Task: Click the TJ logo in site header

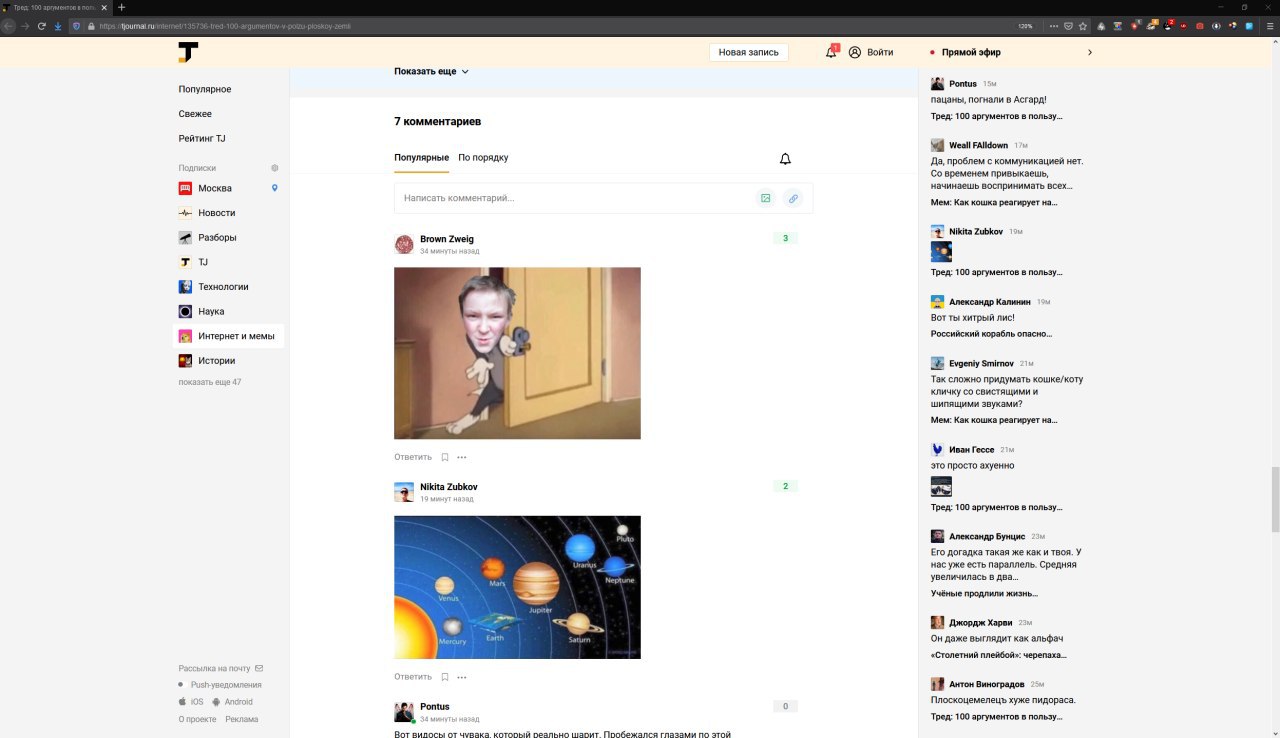Action: point(188,53)
